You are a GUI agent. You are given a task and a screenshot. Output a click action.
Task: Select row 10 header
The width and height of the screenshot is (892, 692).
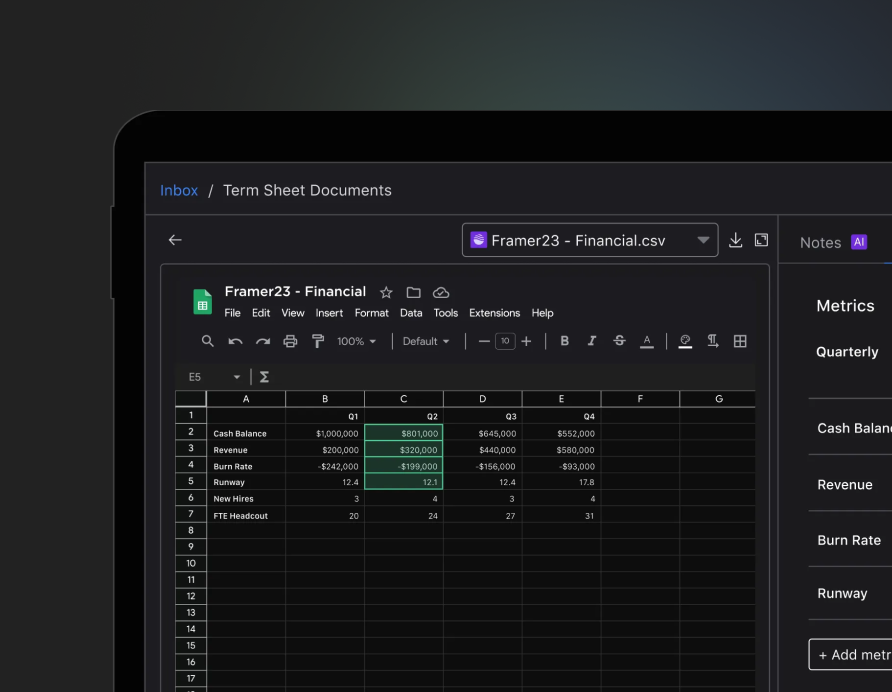pos(191,563)
